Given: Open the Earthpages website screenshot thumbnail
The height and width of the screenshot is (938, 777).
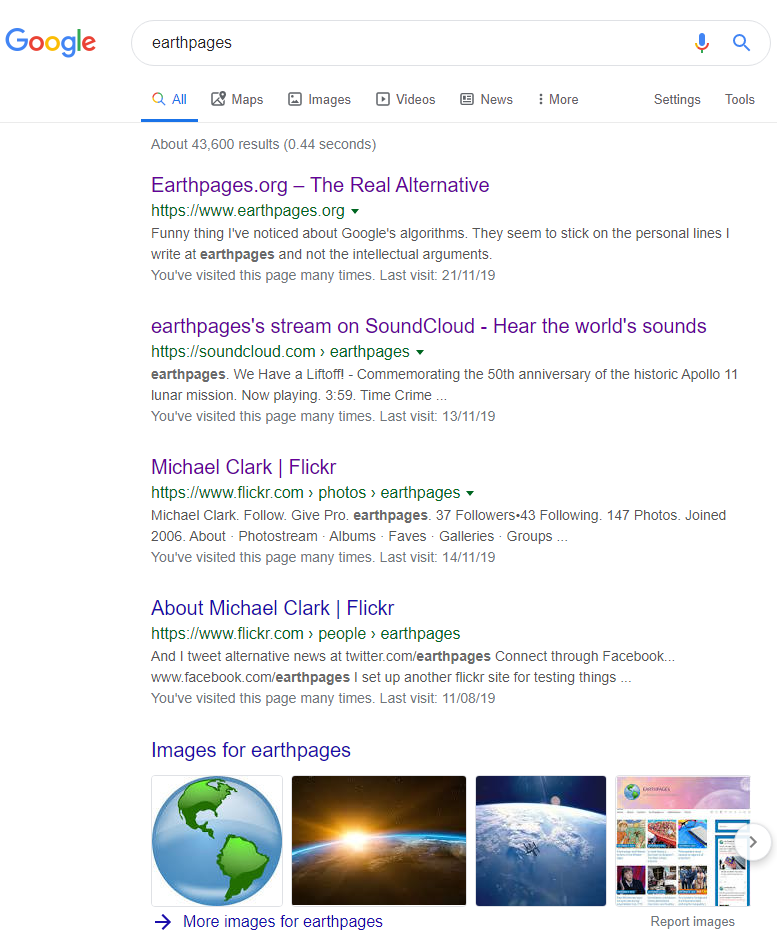Looking at the screenshot, I should point(682,840).
